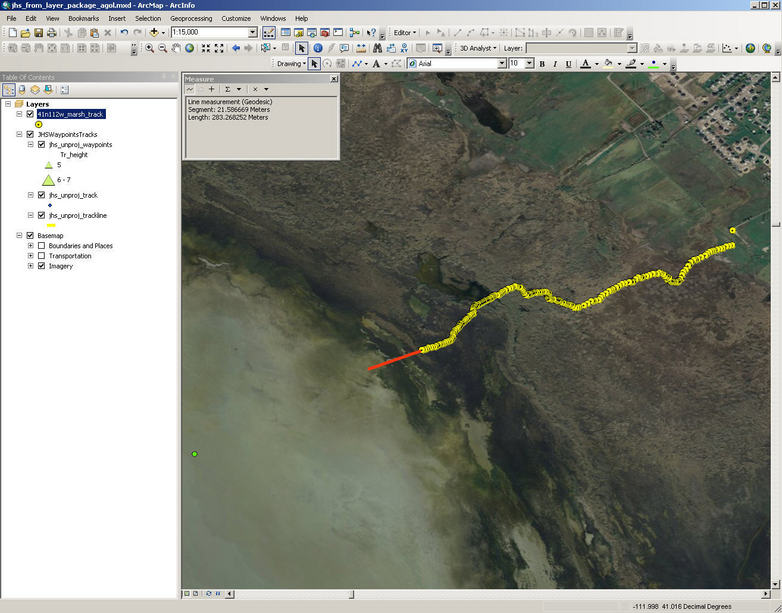Open the ModelBuilder window icon

point(355,32)
